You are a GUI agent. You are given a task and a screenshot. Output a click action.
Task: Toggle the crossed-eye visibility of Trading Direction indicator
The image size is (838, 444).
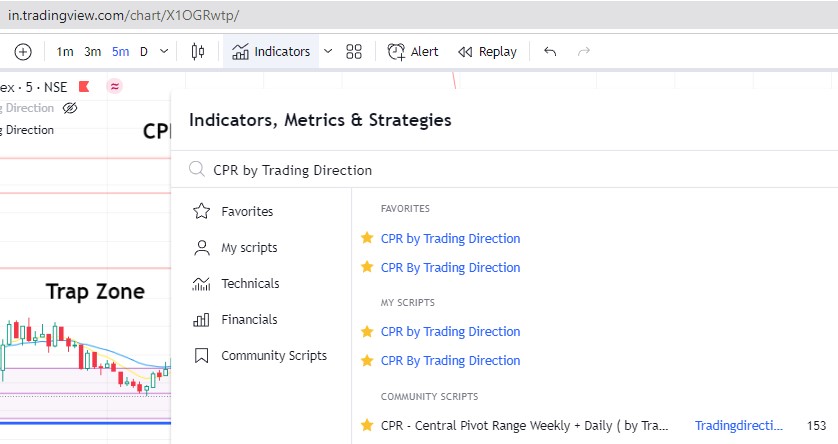coord(70,108)
